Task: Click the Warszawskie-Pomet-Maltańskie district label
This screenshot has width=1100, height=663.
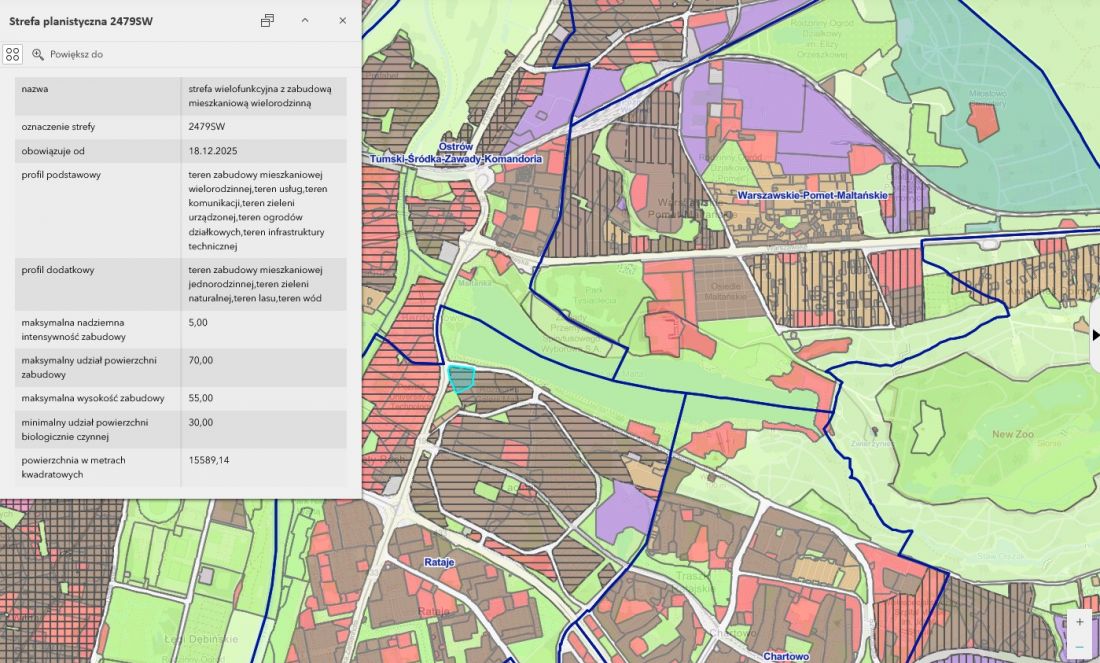Action: (x=812, y=195)
